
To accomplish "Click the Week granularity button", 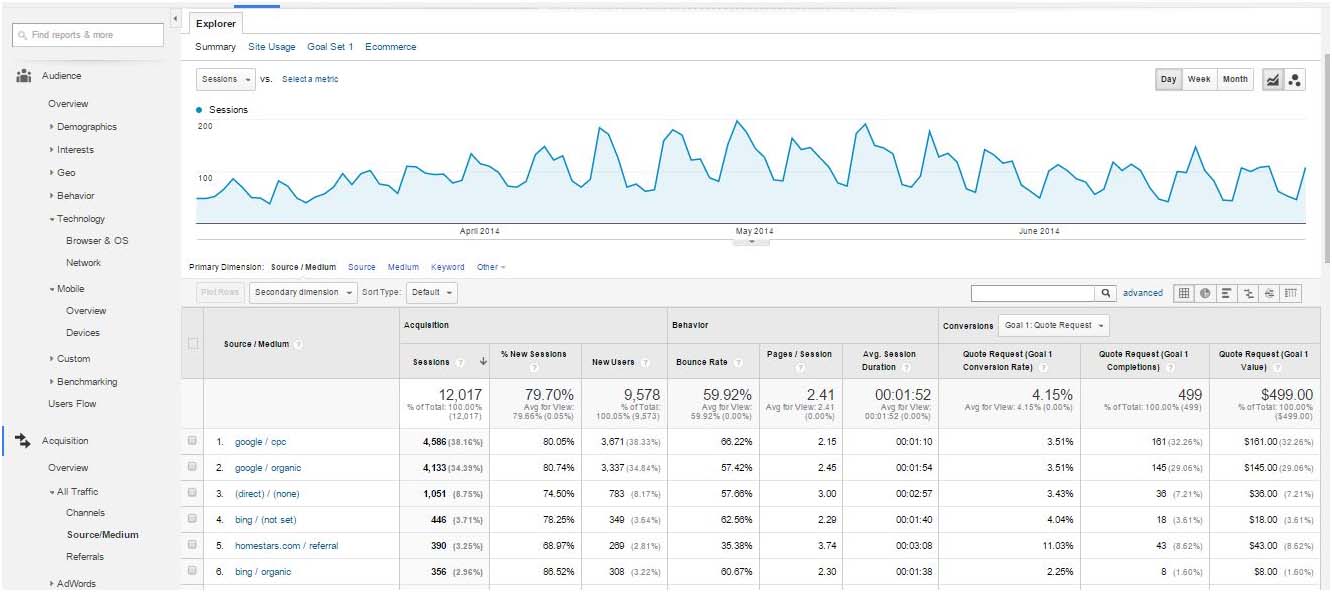I will (x=1198, y=80).
